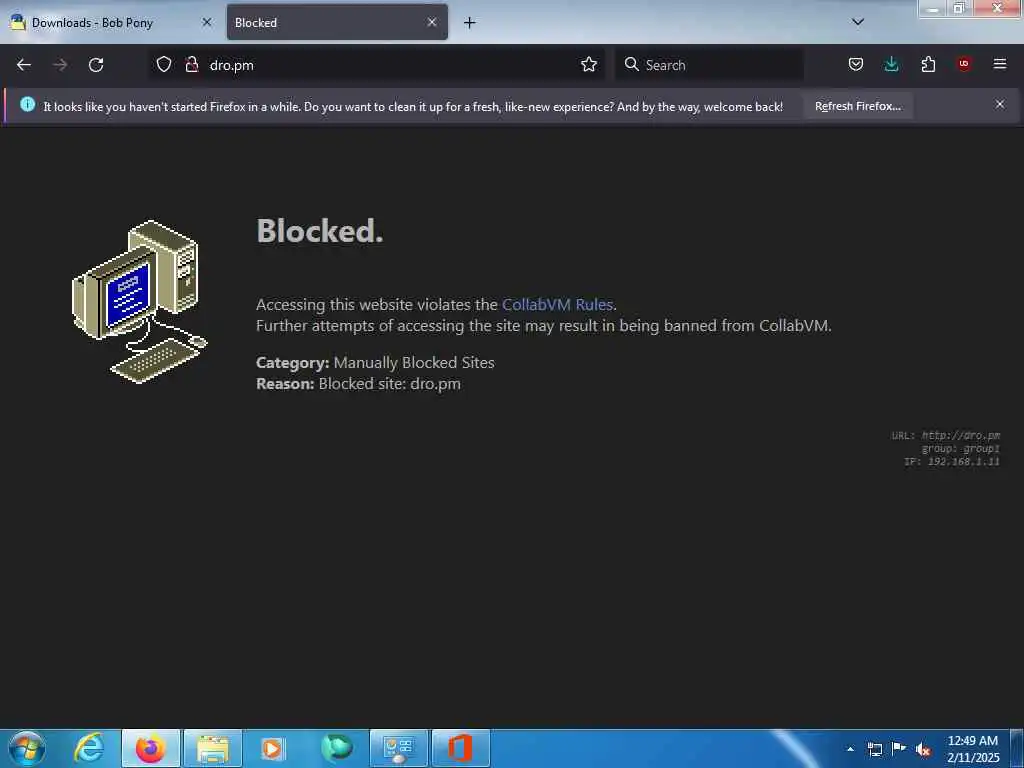Expand the list all tabs dropdown
The width and height of the screenshot is (1024, 768).
(x=858, y=22)
